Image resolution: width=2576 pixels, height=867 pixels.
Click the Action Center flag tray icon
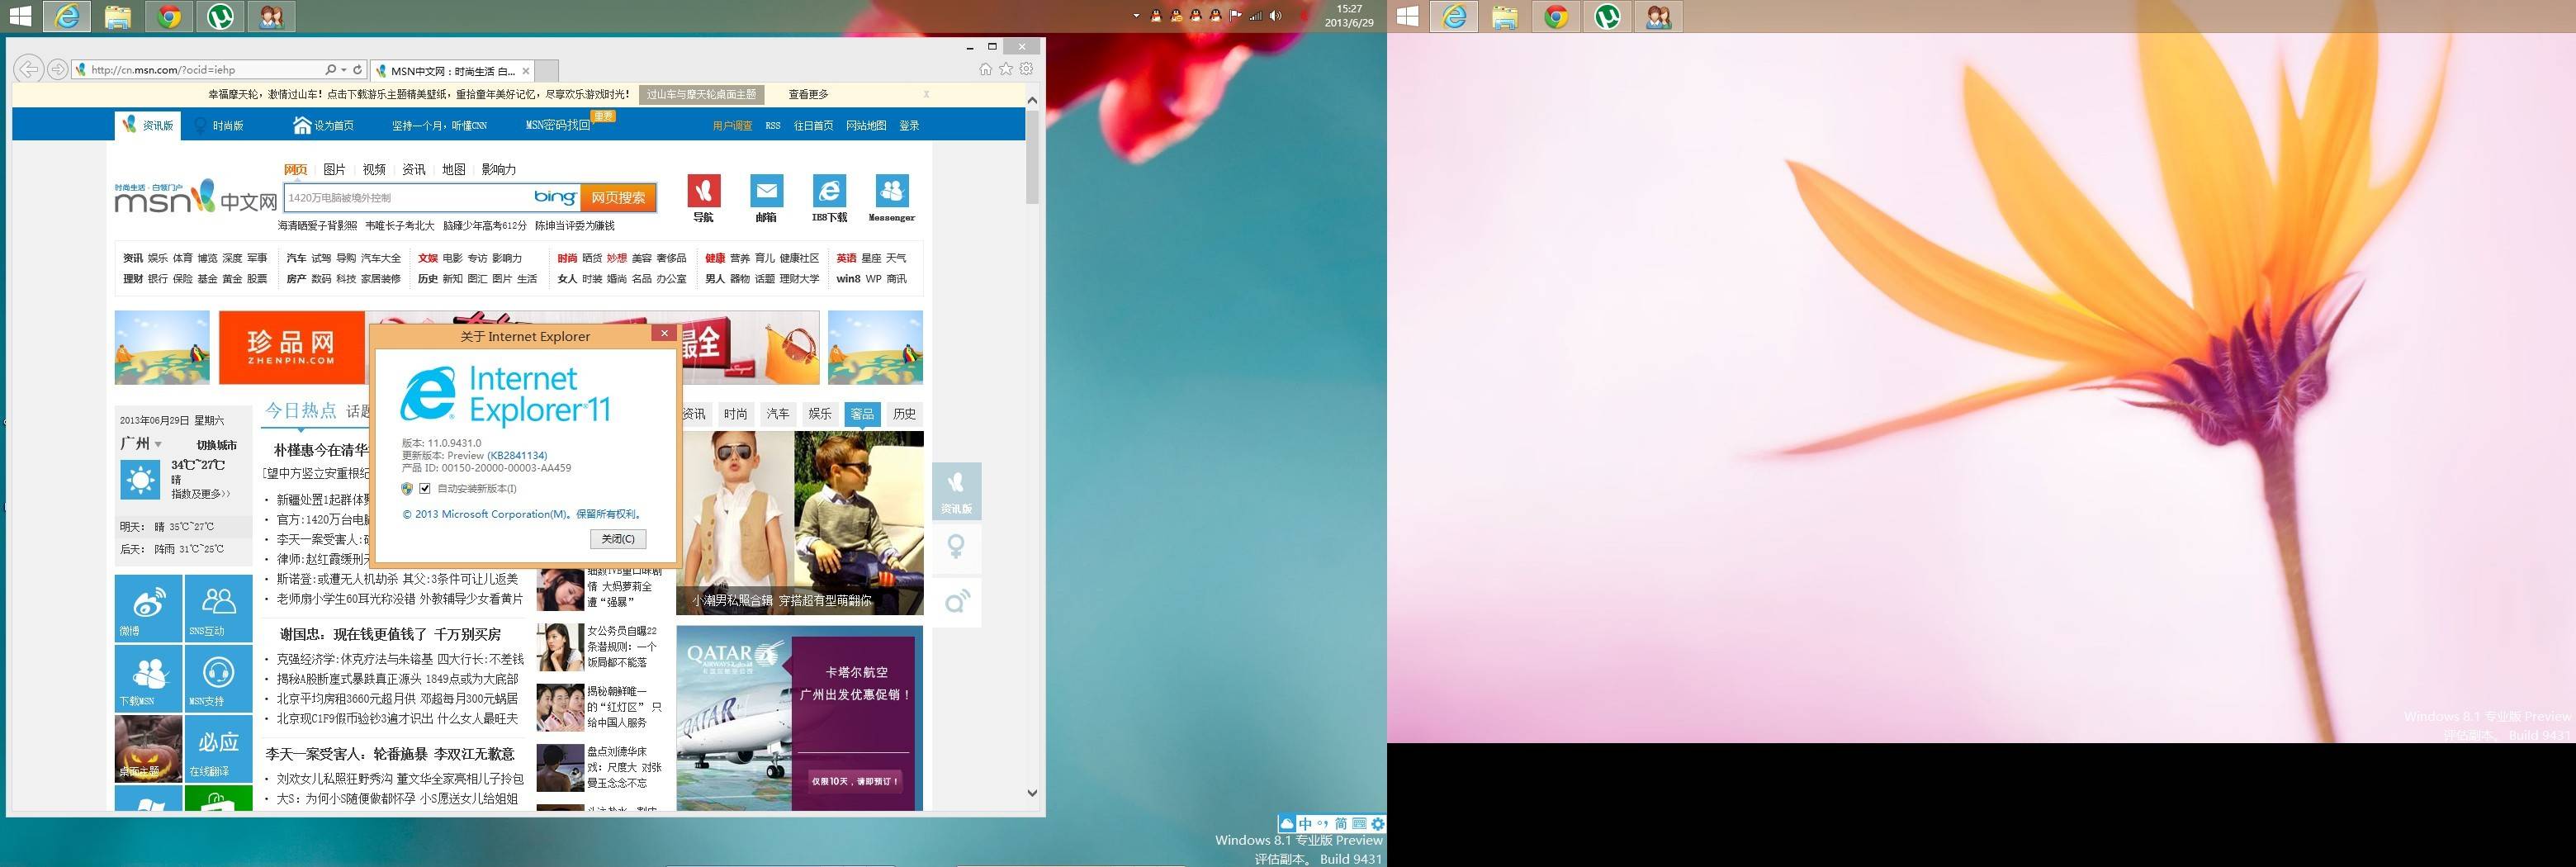tap(1236, 16)
